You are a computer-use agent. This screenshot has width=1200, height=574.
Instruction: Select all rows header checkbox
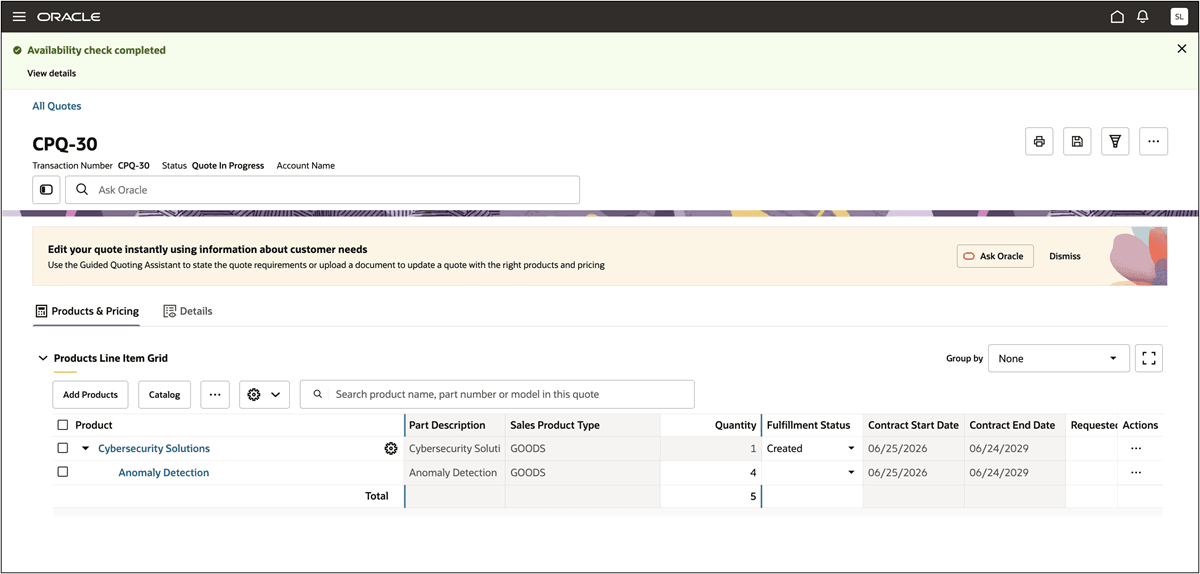(x=63, y=425)
